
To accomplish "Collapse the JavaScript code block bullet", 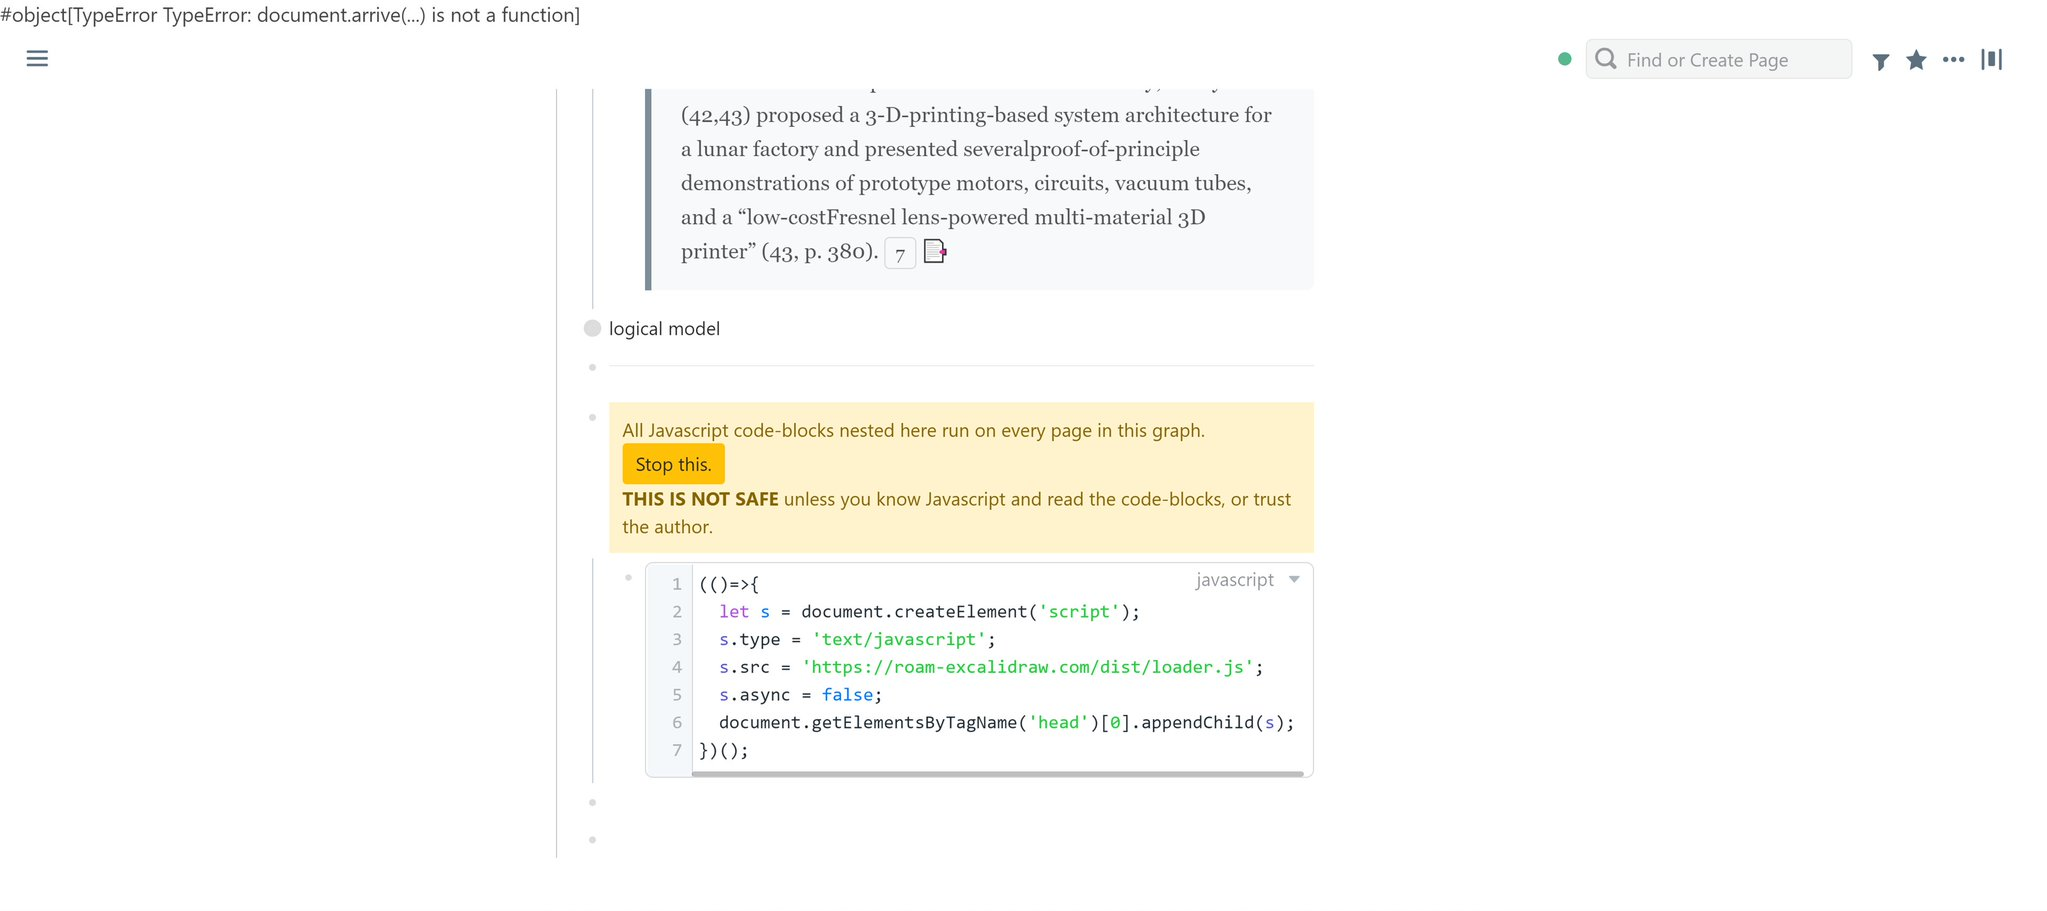I will tap(628, 577).
